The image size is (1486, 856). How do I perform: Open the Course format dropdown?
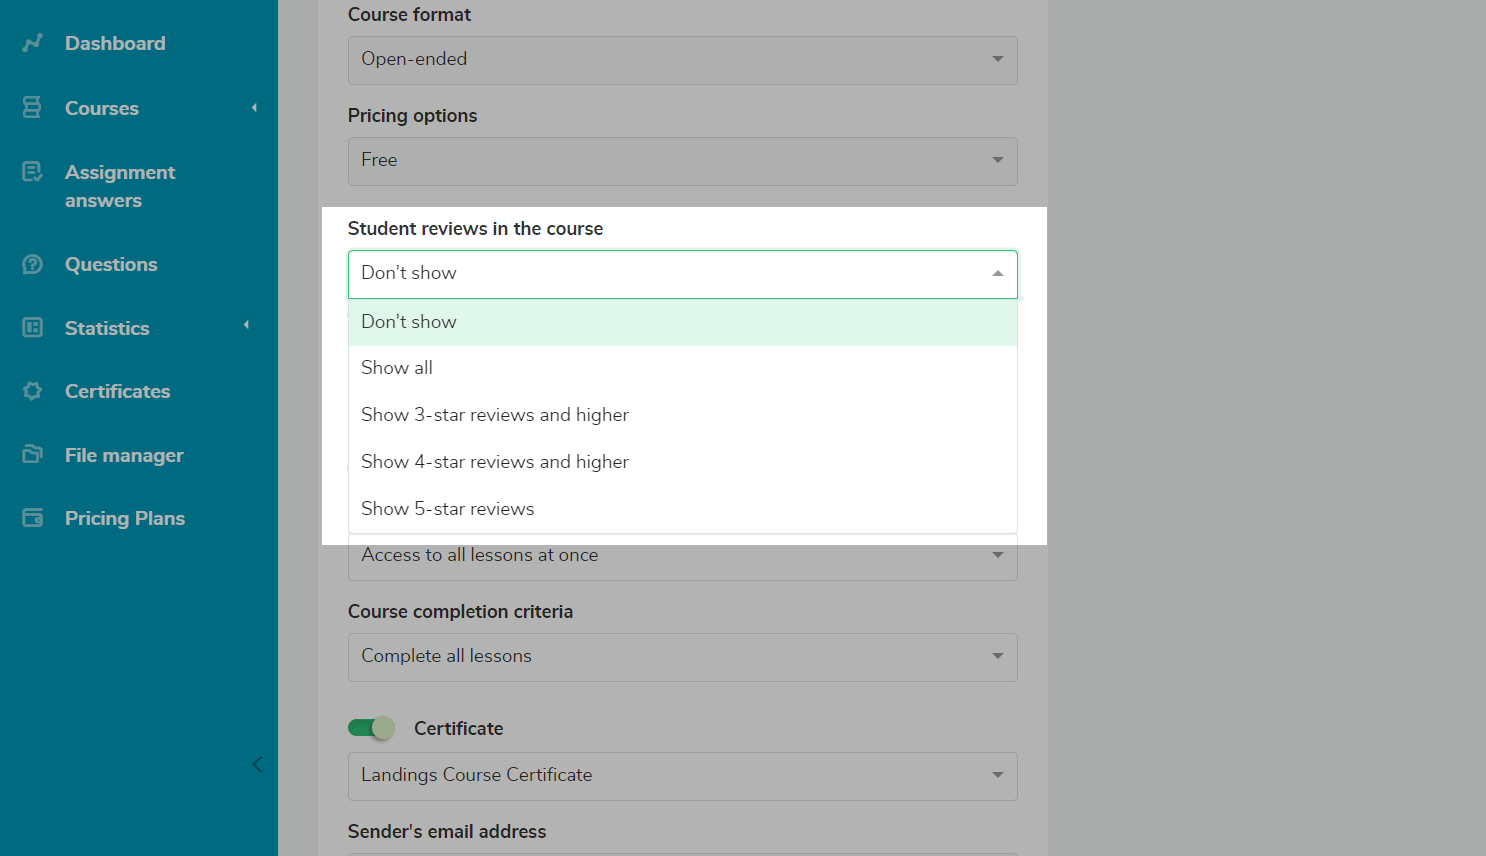(682, 60)
